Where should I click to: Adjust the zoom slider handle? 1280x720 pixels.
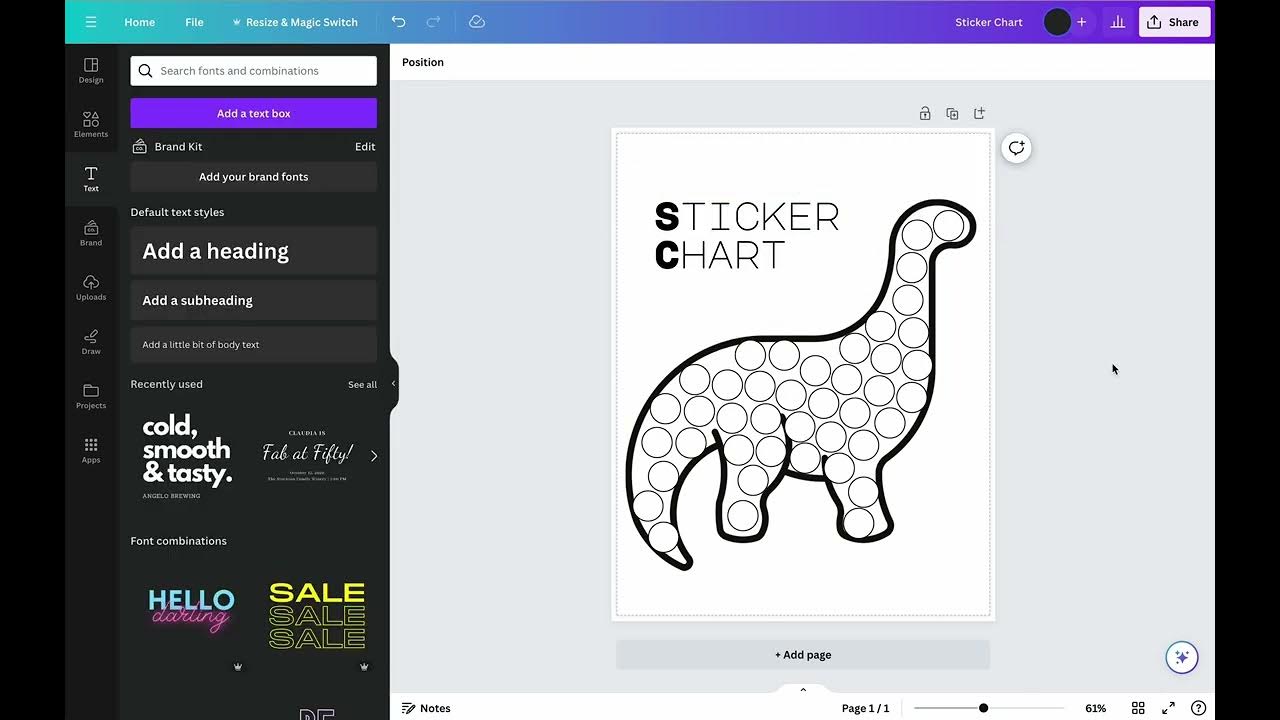[x=983, y=708]
